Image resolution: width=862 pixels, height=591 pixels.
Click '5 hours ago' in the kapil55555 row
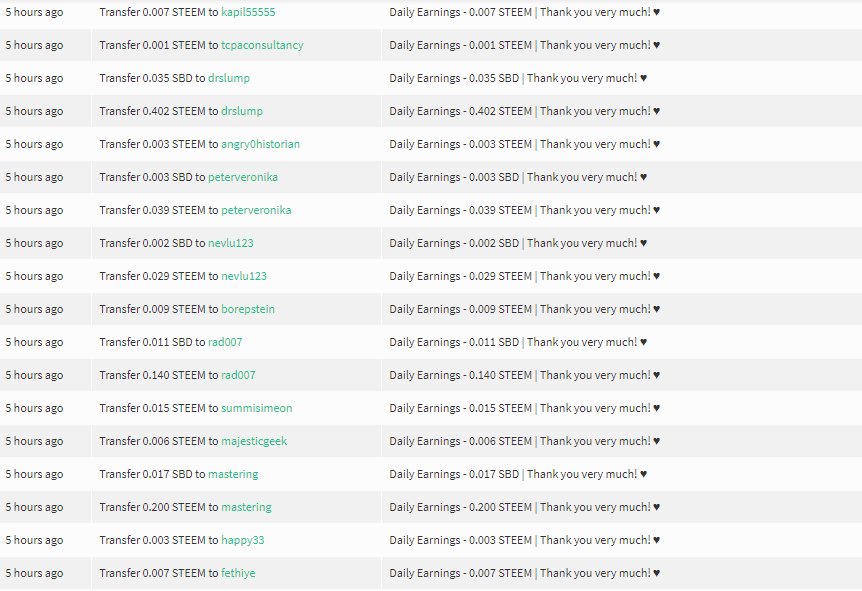(x=34, y=12)
